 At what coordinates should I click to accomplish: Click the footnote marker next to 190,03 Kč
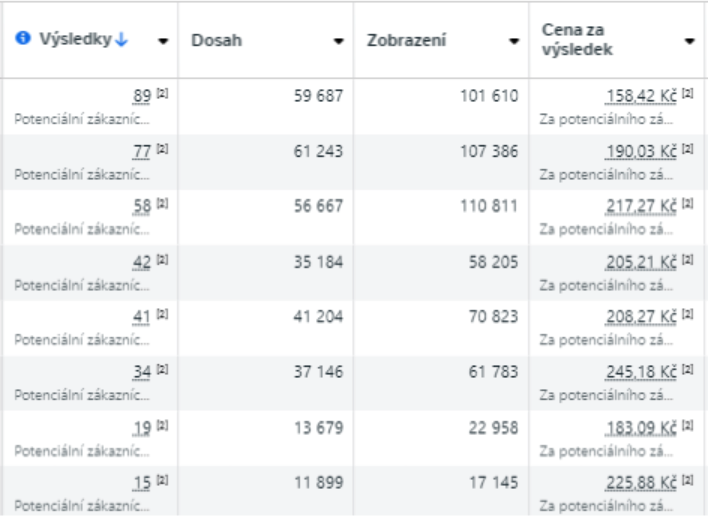click(x=687, y=149)
